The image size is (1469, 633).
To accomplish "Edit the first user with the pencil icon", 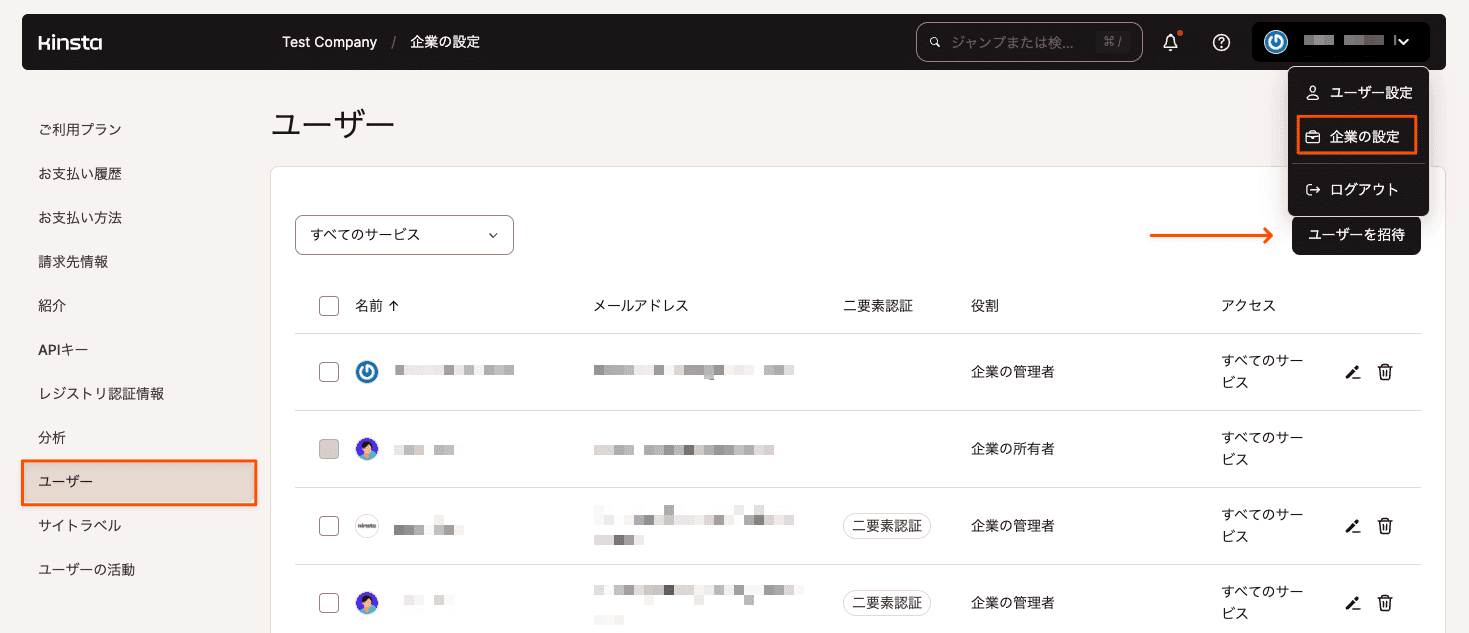I will pos(1353,371).
